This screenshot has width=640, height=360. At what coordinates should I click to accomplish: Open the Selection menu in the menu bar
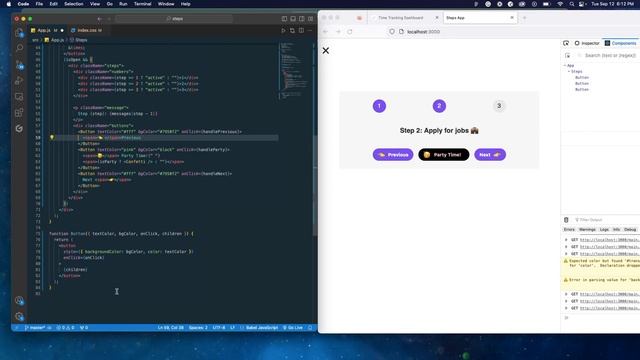[73, 4]
